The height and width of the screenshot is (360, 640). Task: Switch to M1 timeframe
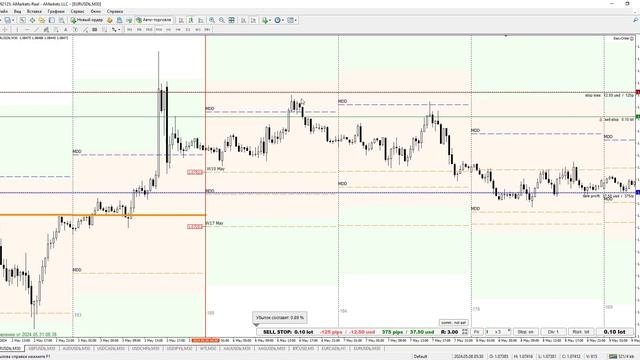[129, 29]
